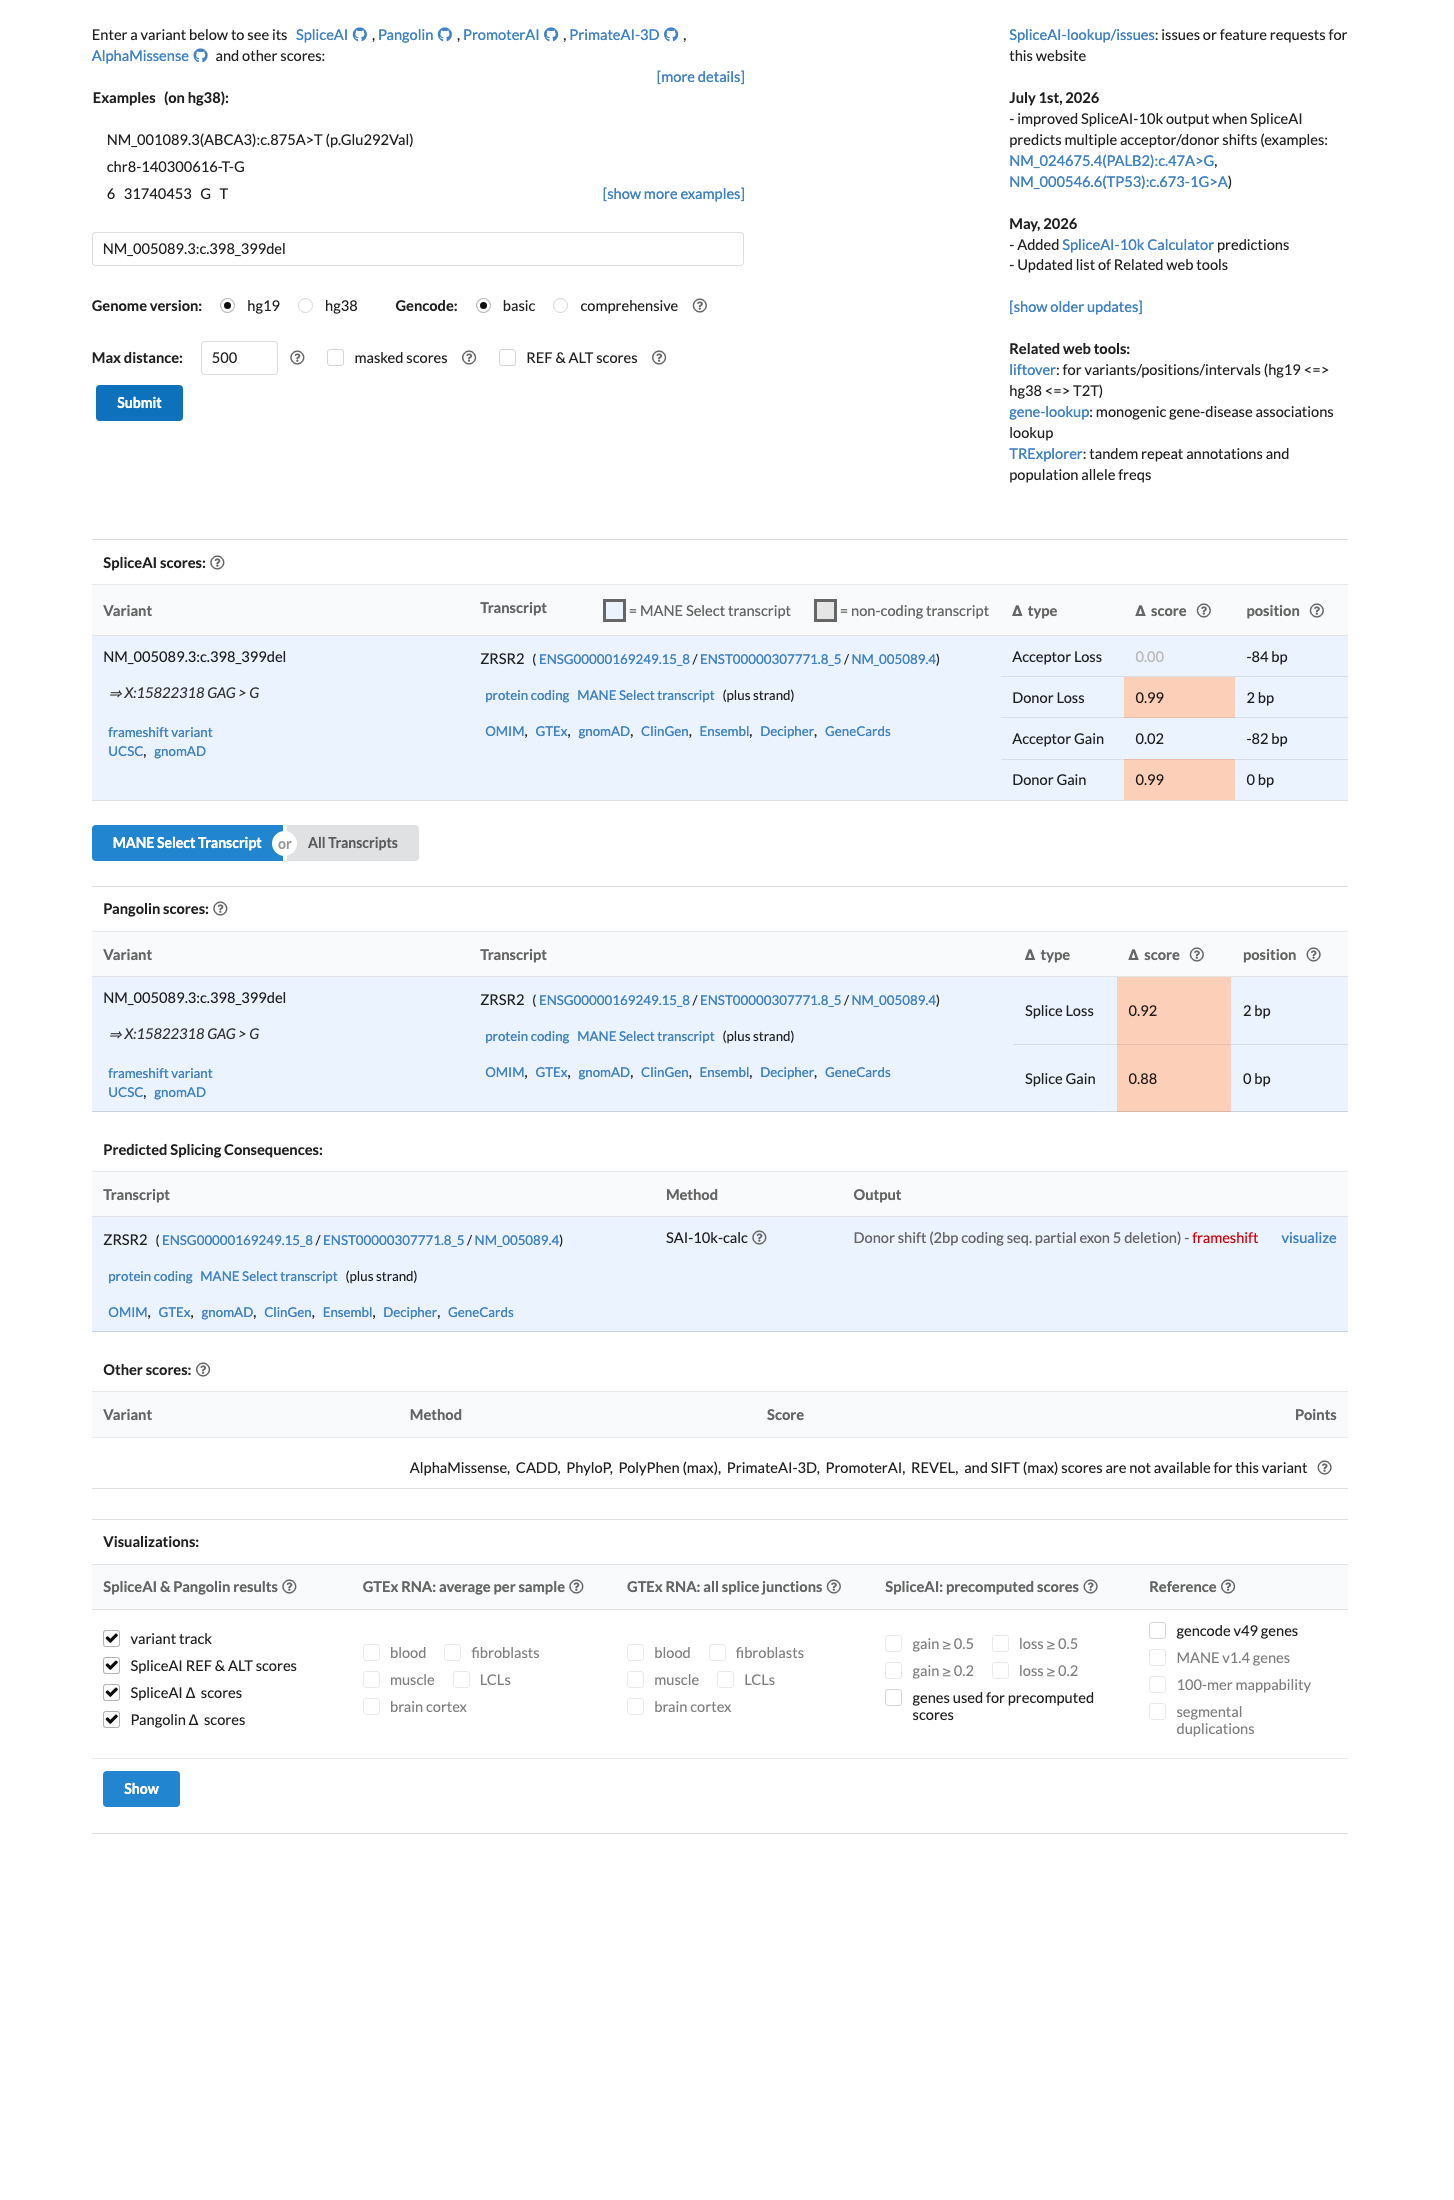Image resolution: width=1454 pixels, height=2200 pixels.
Task: Expand more details link
Action: coord(700,77)
